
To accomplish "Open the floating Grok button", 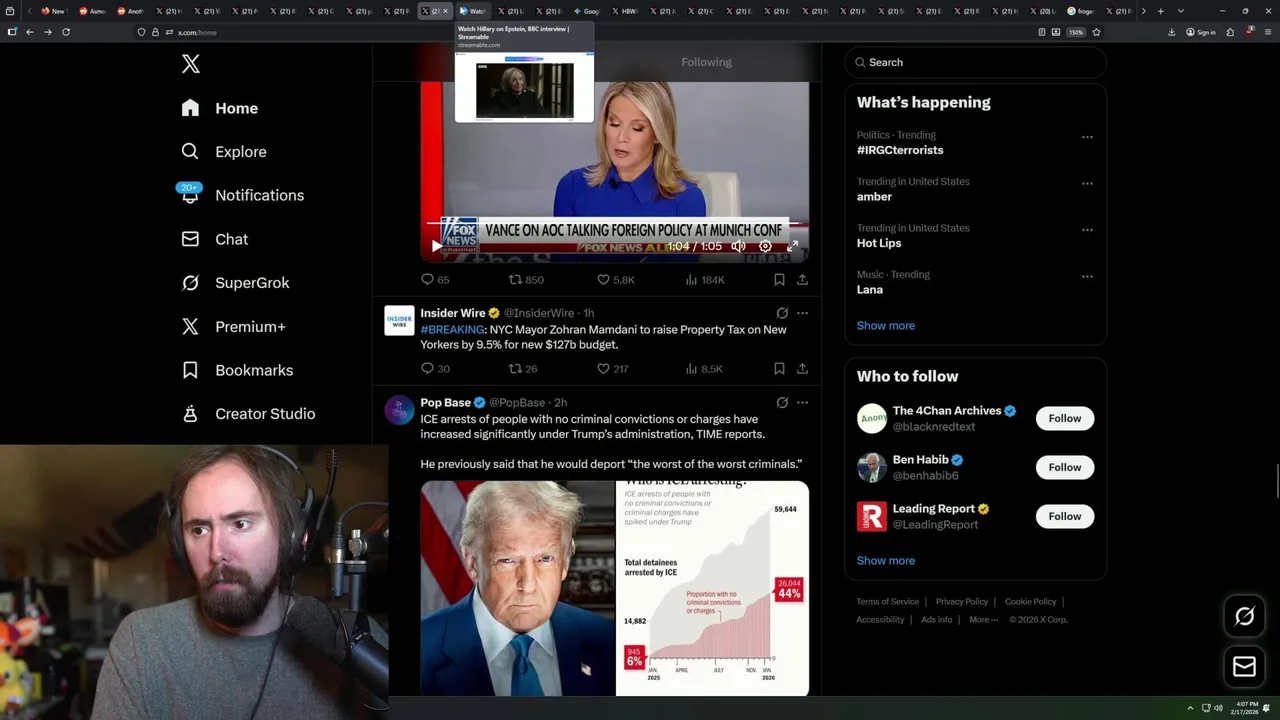I will click(1244, 617).
